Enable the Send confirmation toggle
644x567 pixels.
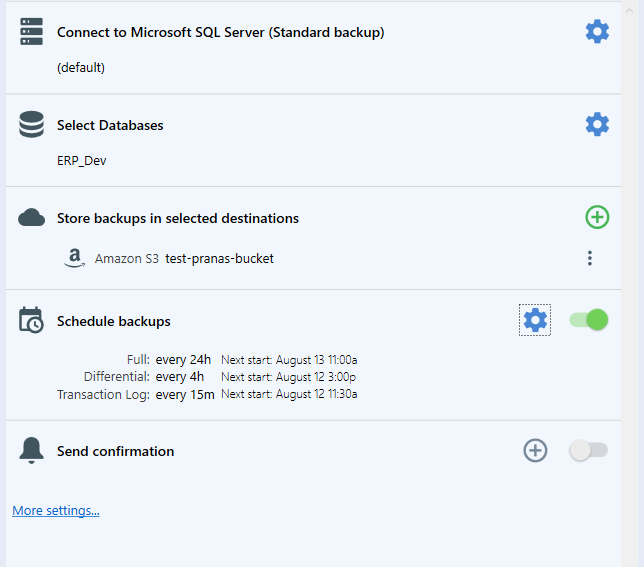coord(589,450)
